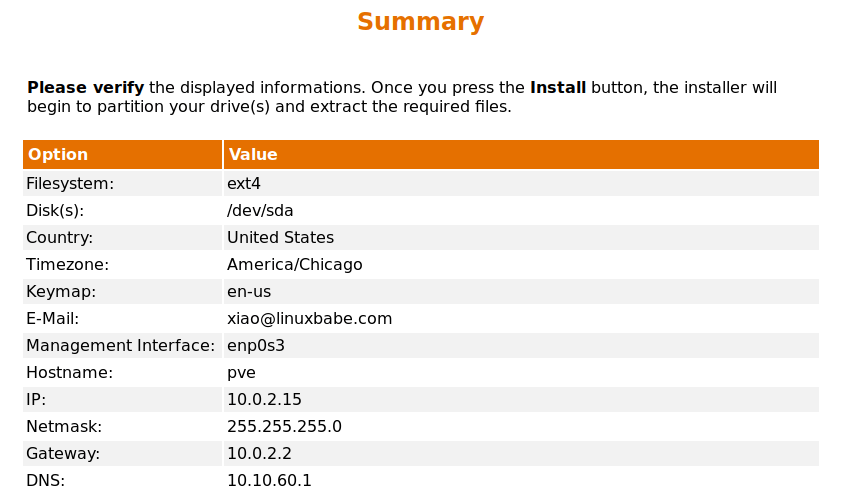The image size is (865, 500).
Task: Select the 10.0.2.2 gateway value
Action: (259, 454)
